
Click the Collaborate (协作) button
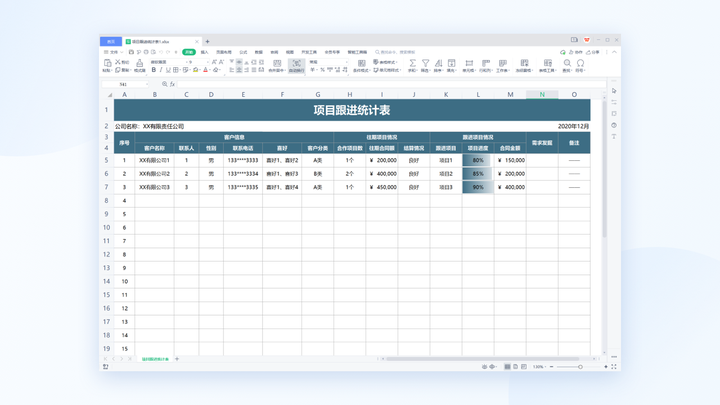point(577,52)
